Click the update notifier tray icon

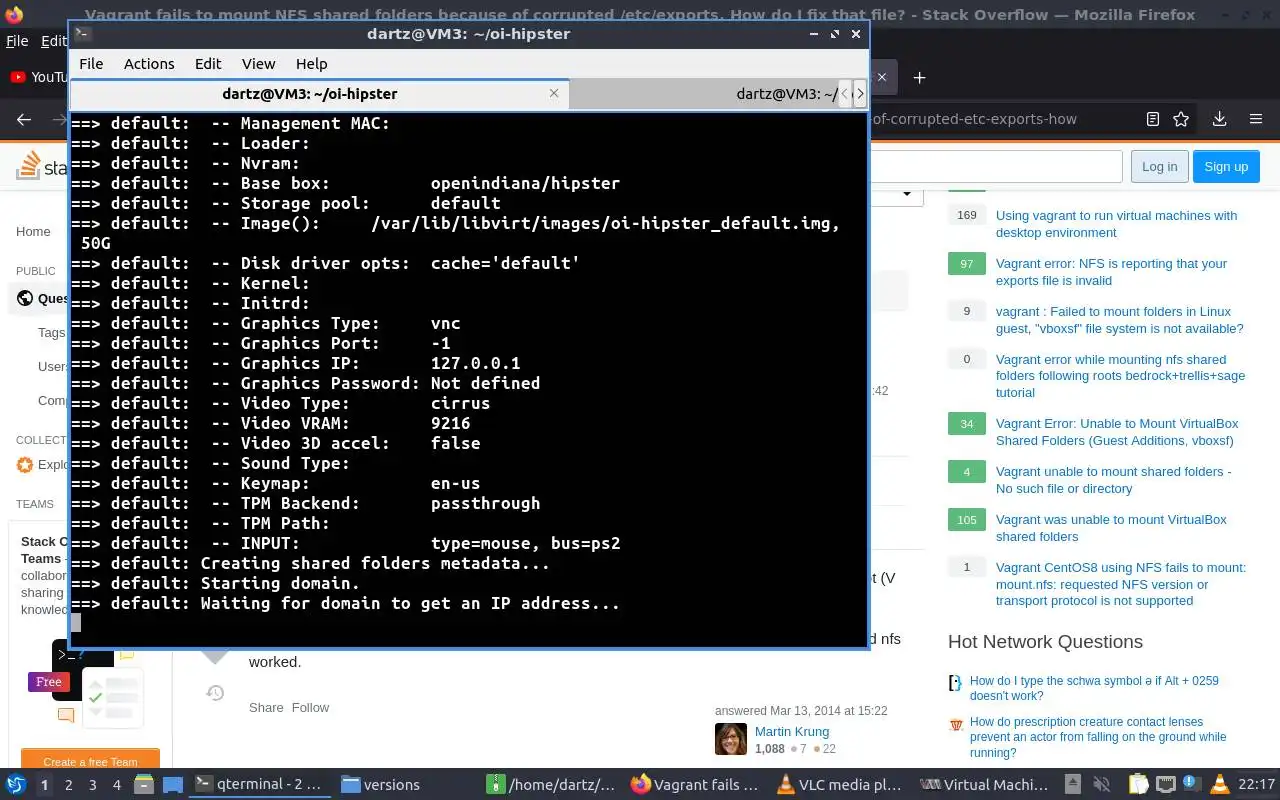(x=1192, y=785)
